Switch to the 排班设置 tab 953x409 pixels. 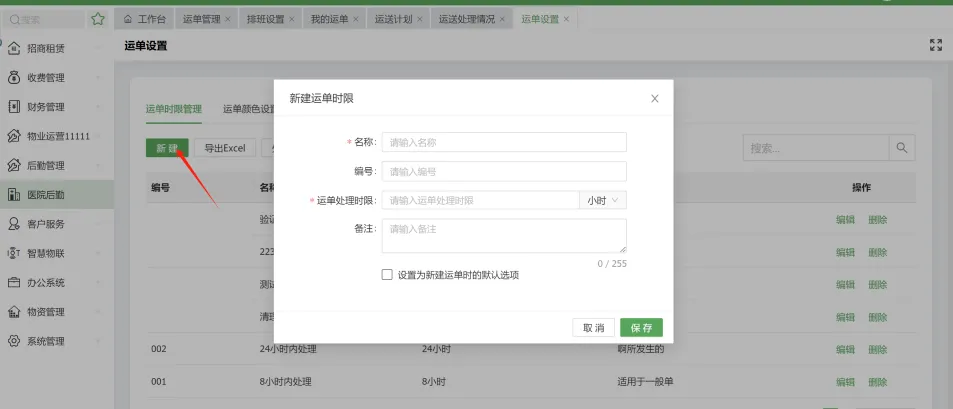click(265, 19)
